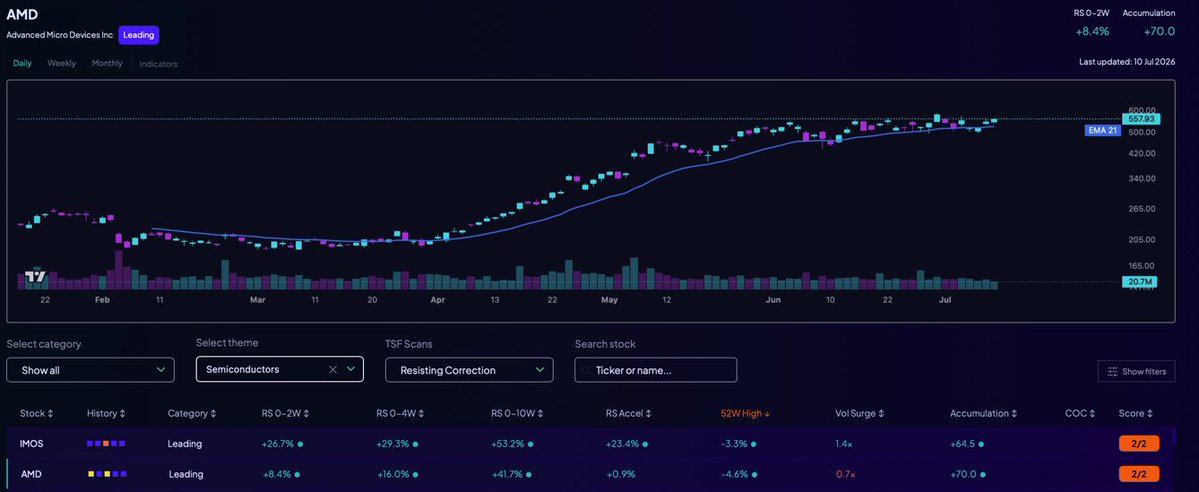
Task: Select the AMD stock row ticker
Action: [31, 474]
